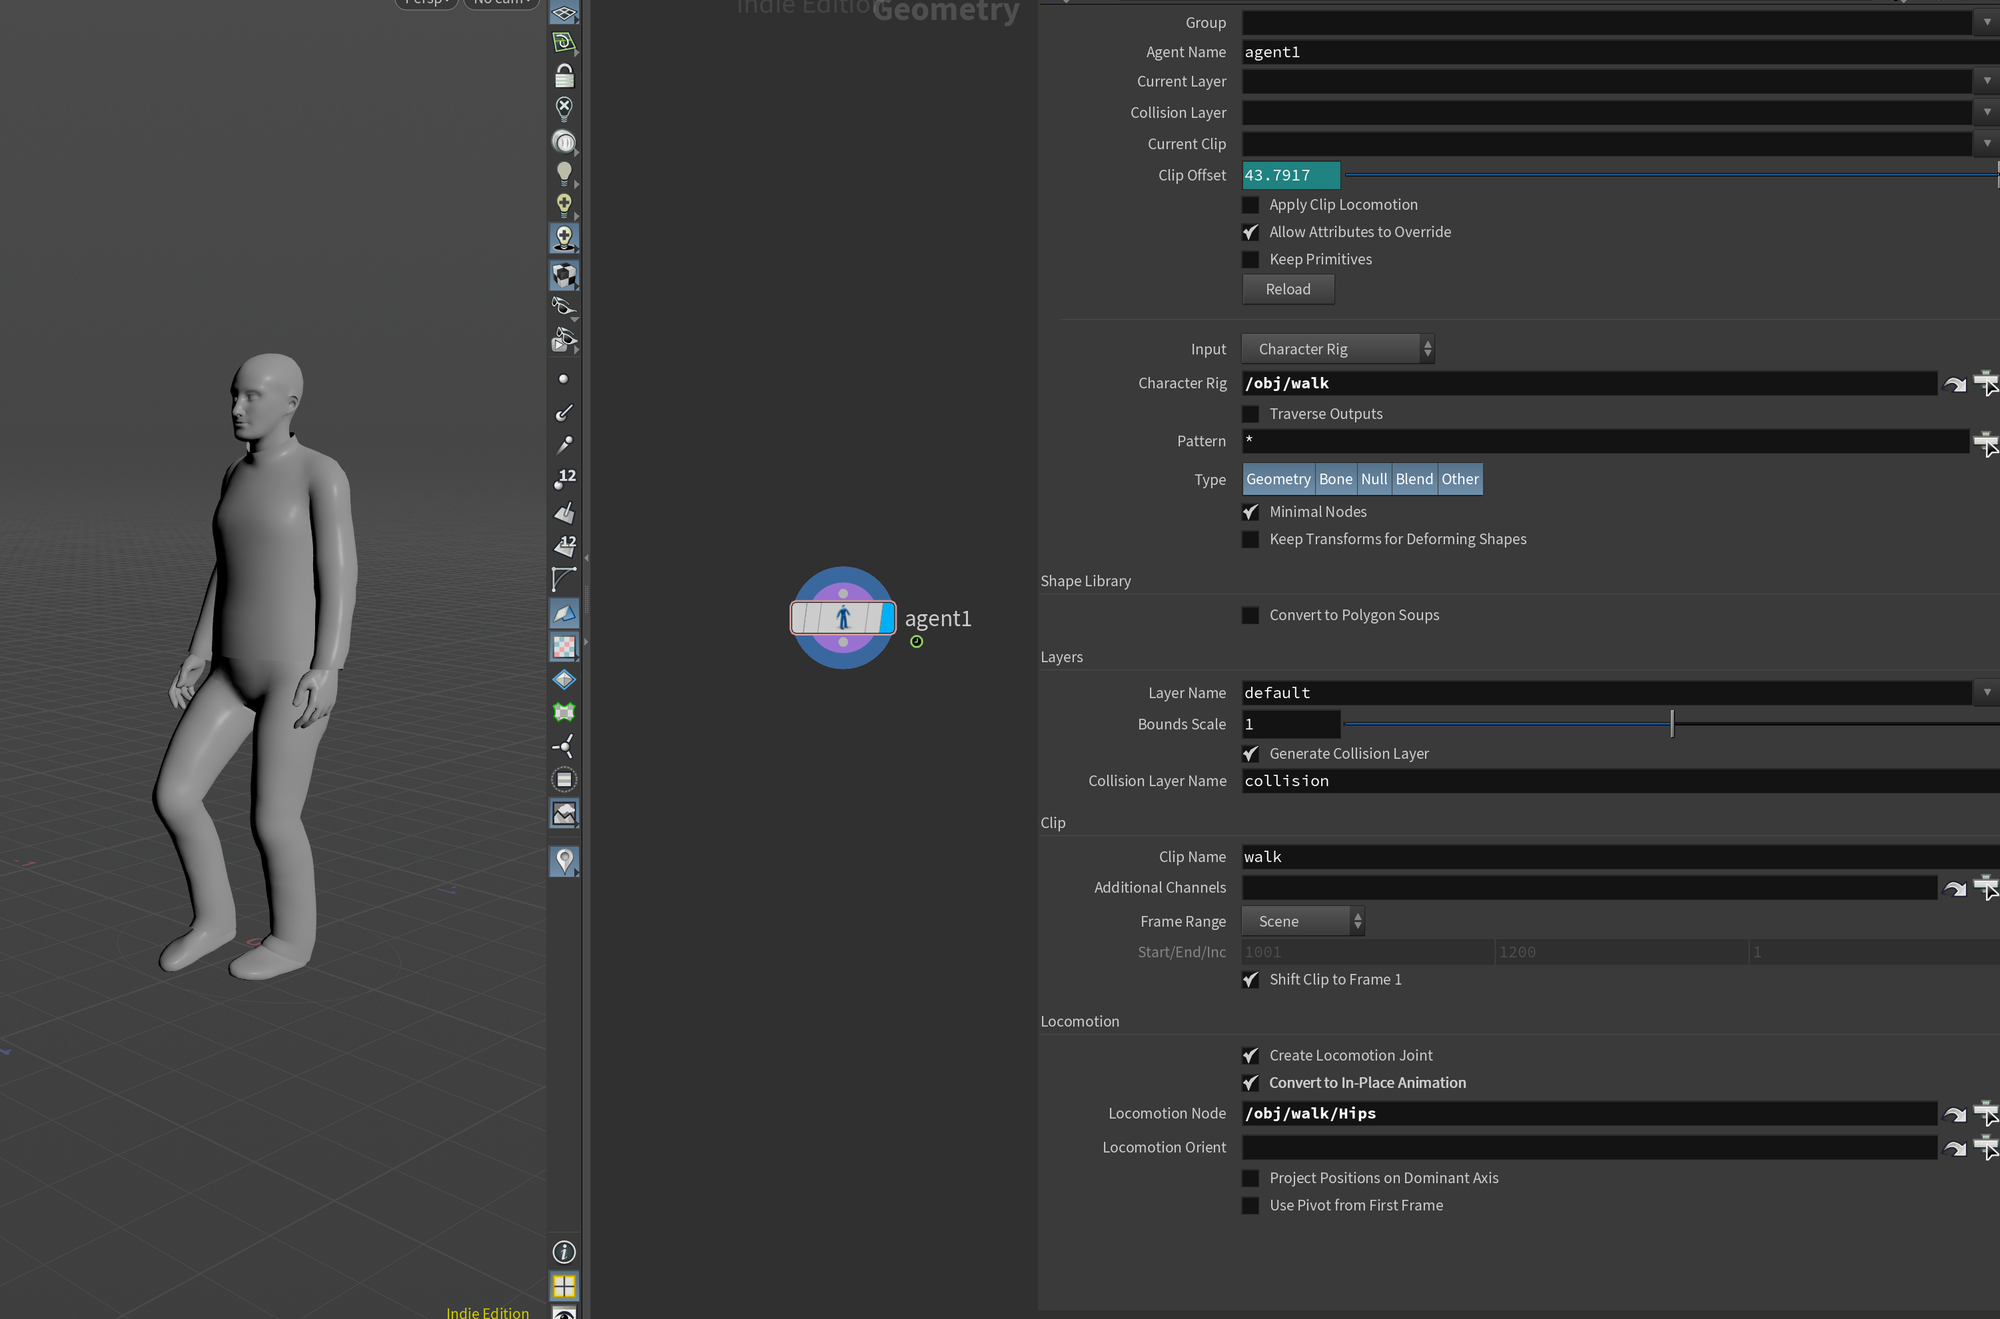Click the Reload button
Screen dimensions: 2000x1319
1286,287
